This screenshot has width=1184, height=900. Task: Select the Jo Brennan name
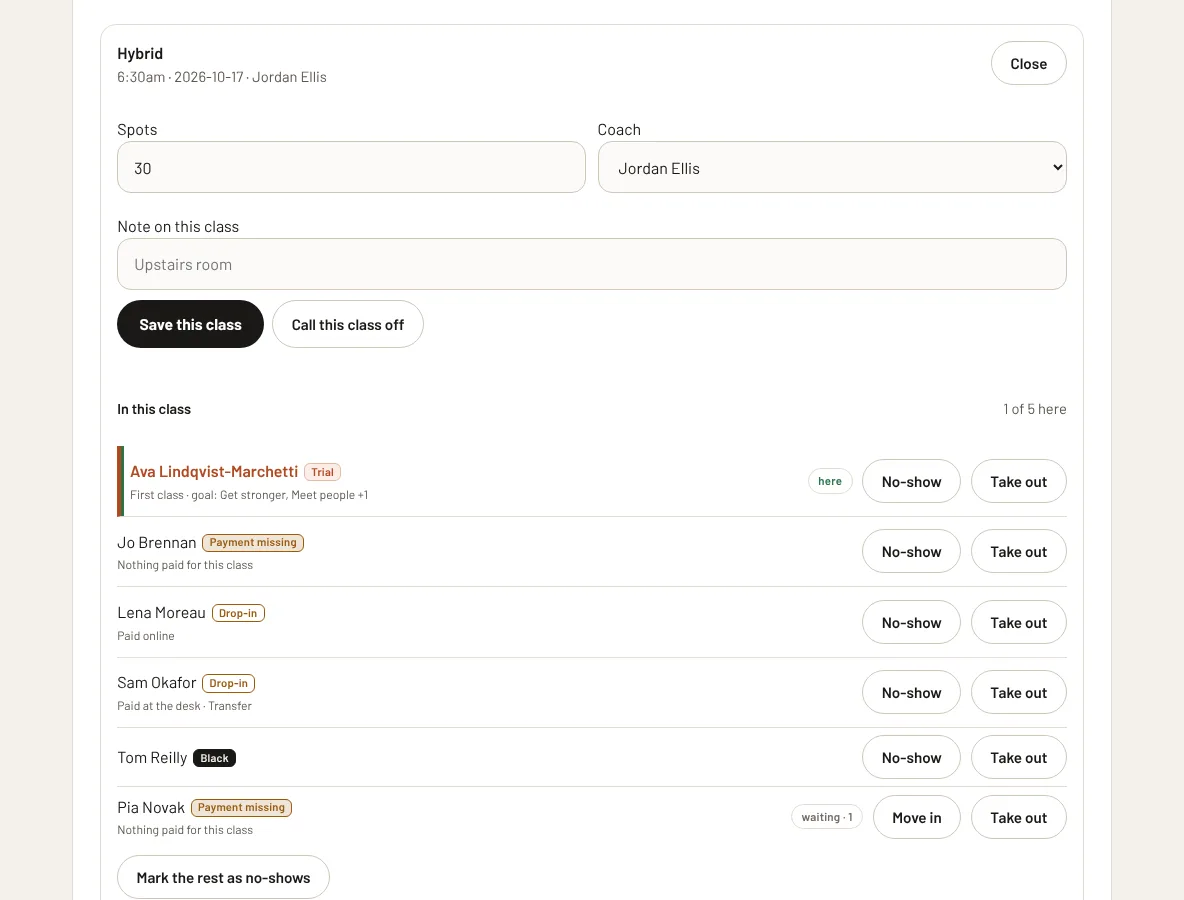point(156,542)
